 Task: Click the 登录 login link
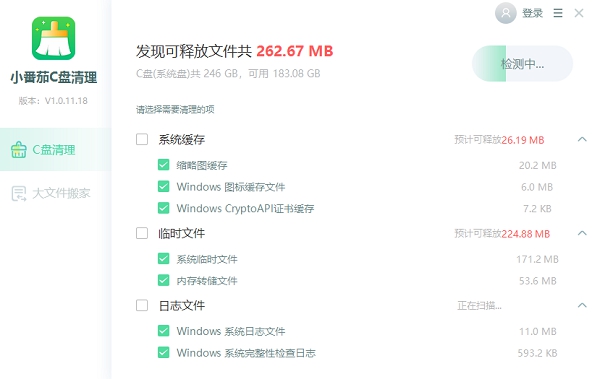[x=532, y=13]
